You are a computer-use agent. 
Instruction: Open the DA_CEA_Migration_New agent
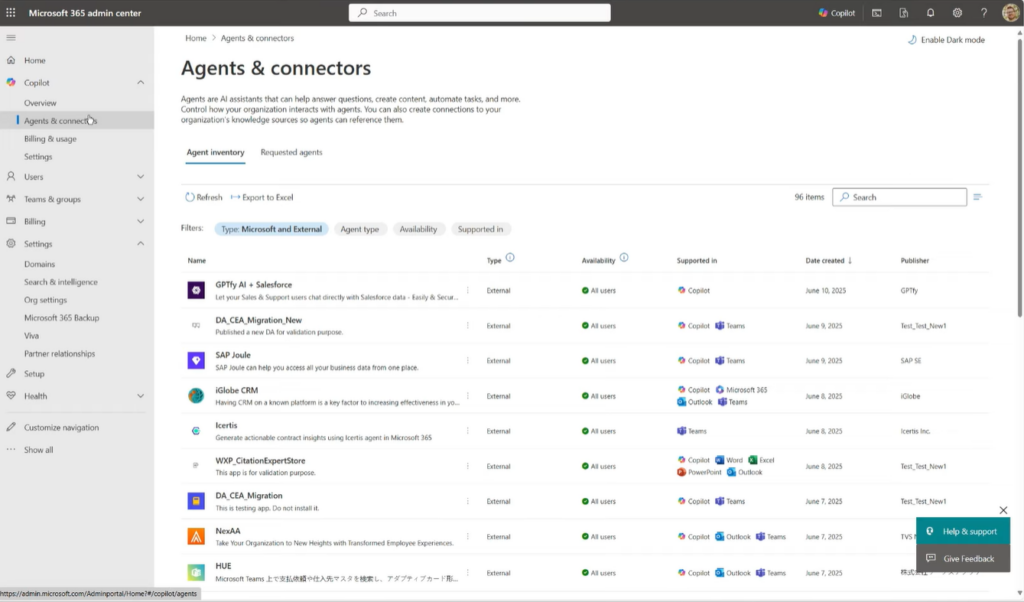pyautogui.click(x=259, y=320)
